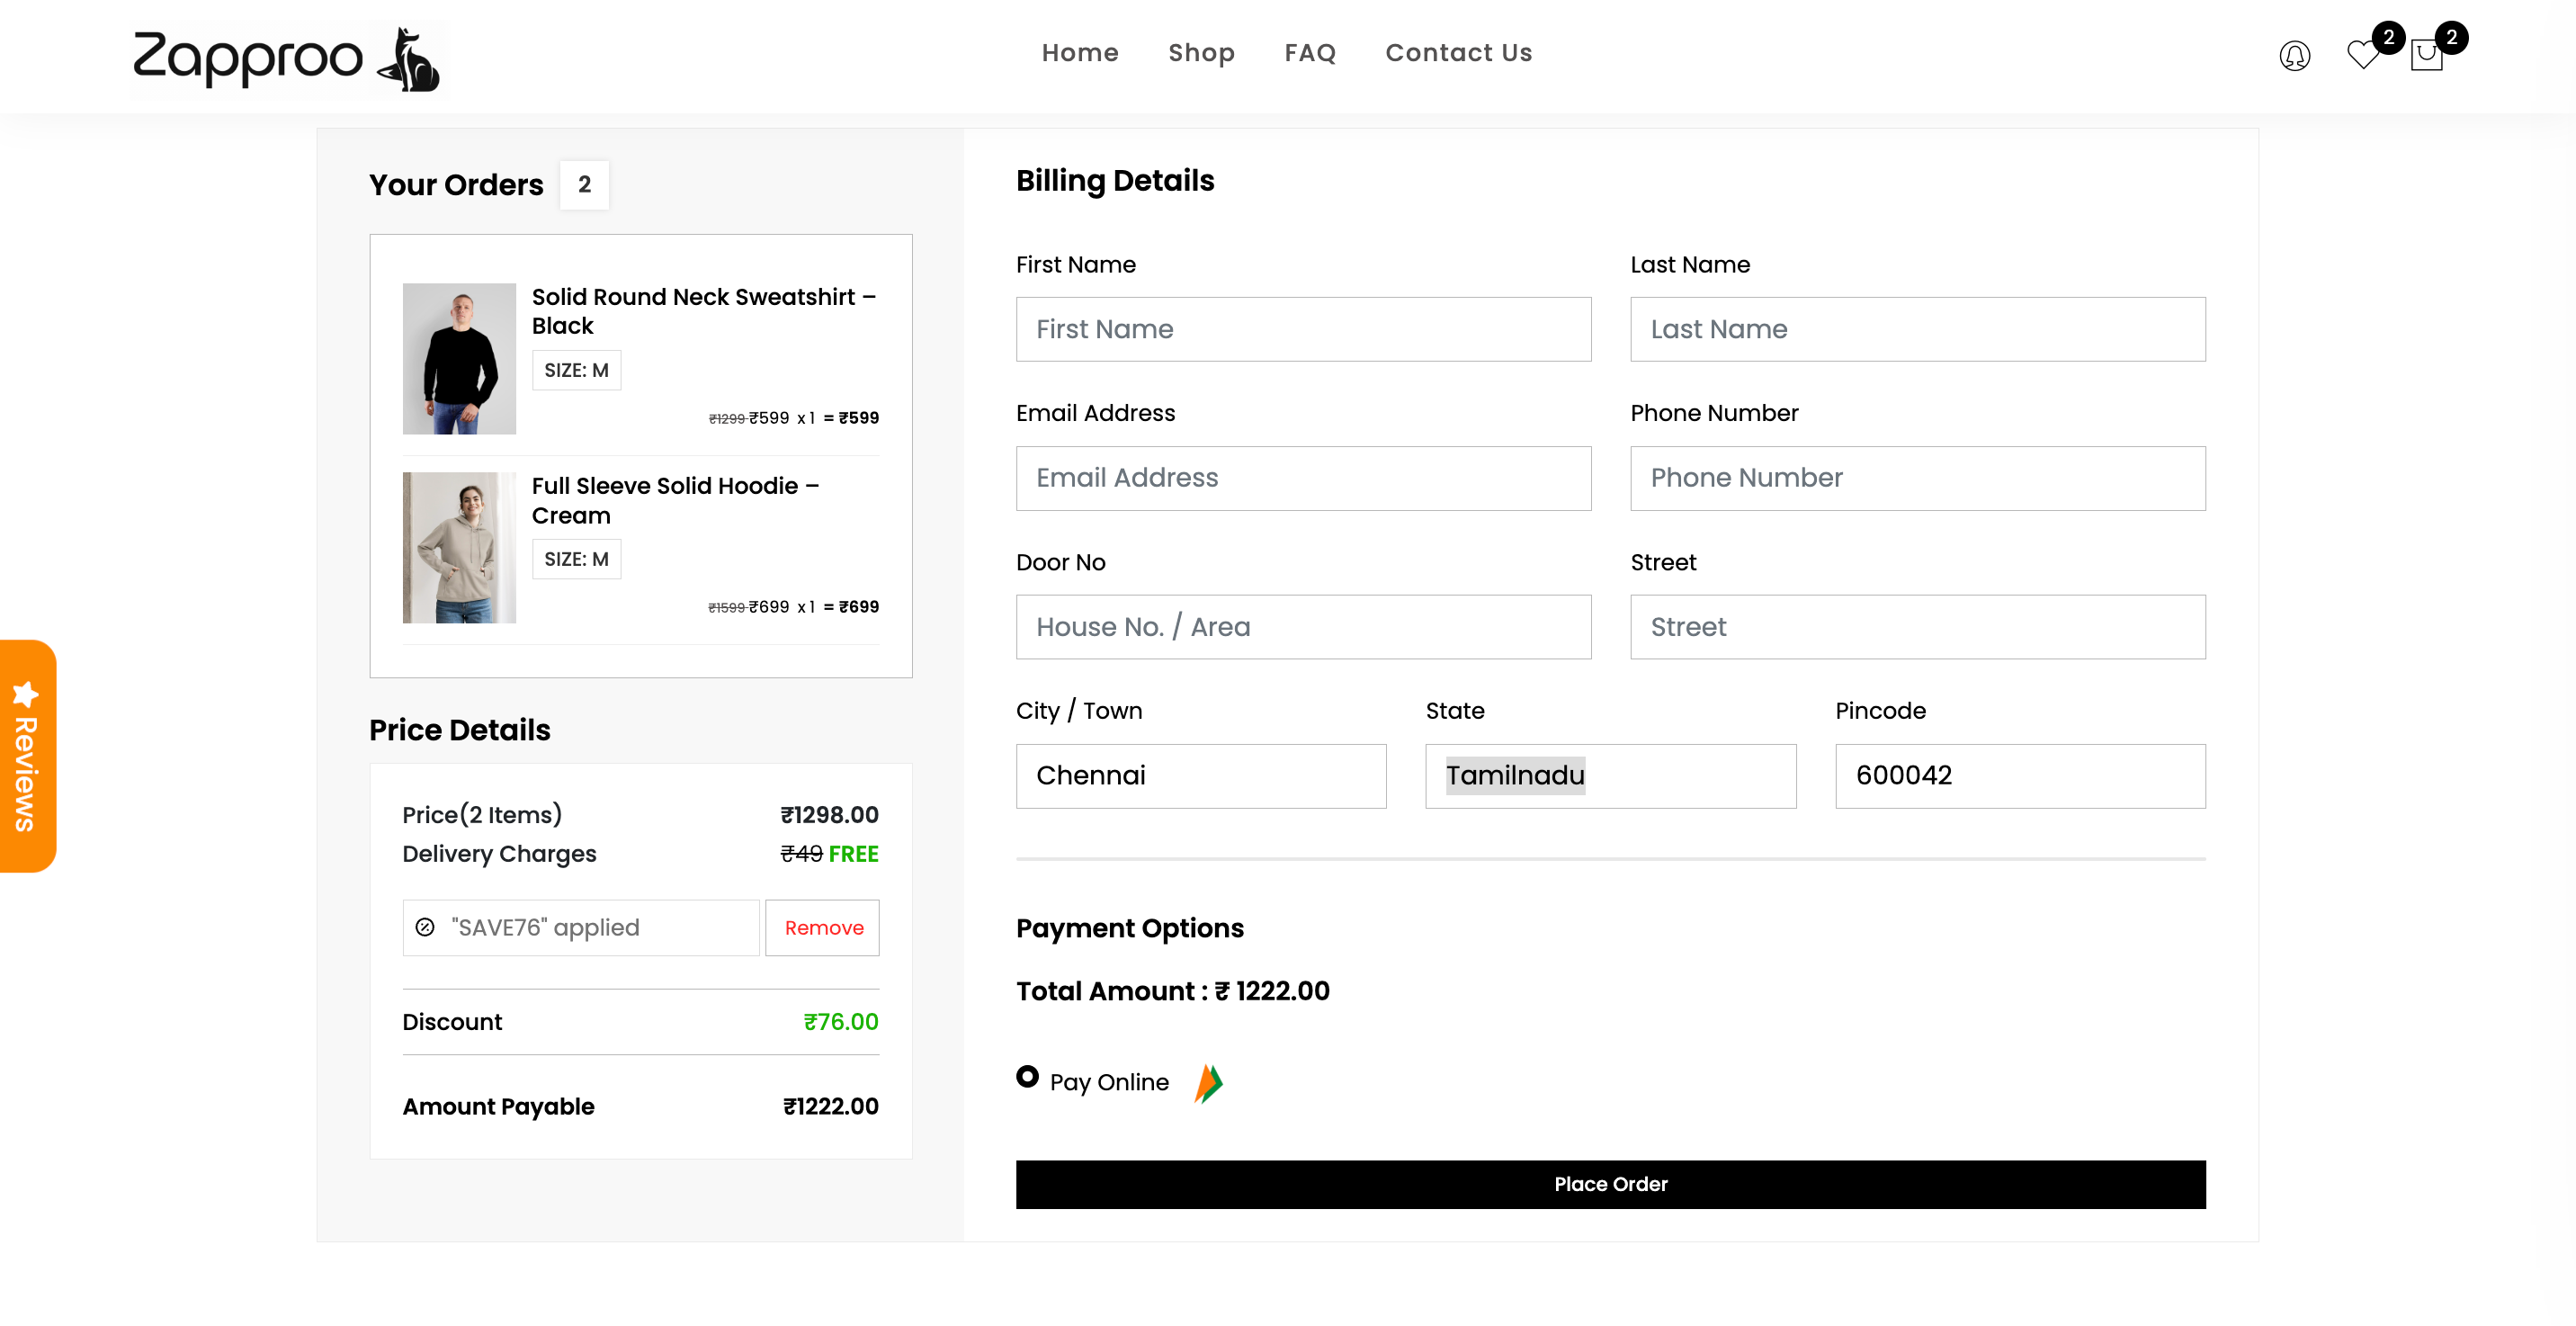Image resolution: width=2576 pixels, height=1326 pixels.
Task: Click the Contact Us nav link
Action: tap(1458, 53)
